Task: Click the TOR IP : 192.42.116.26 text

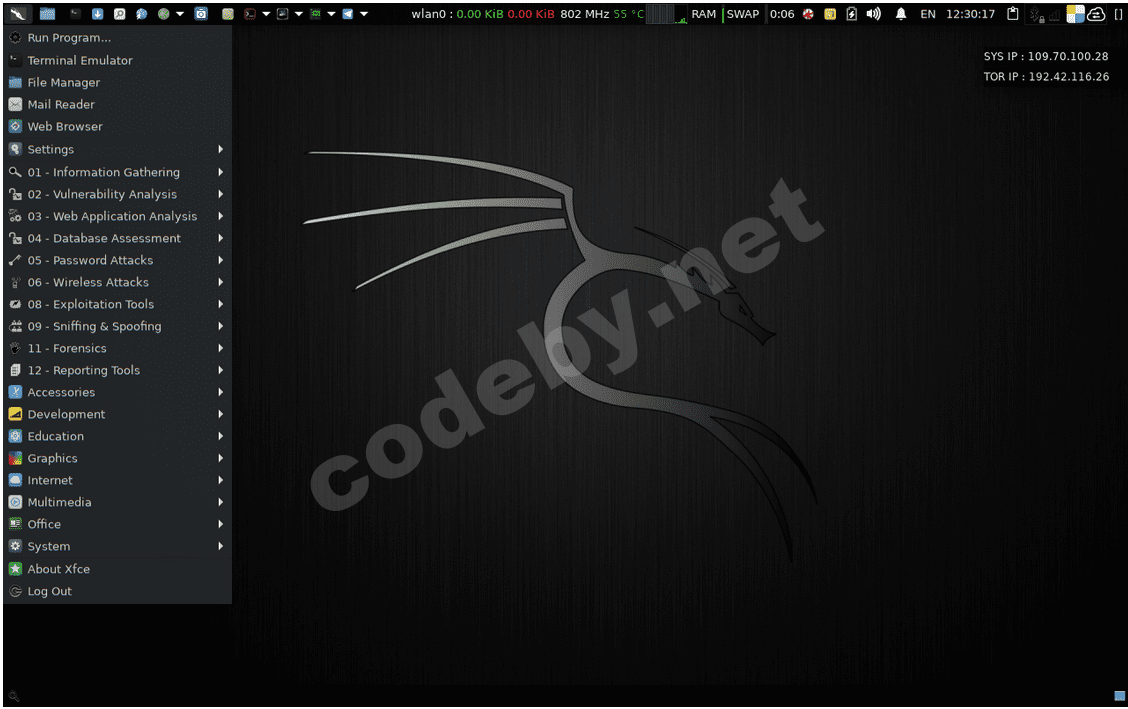Action: click(x=1046, y=76)
